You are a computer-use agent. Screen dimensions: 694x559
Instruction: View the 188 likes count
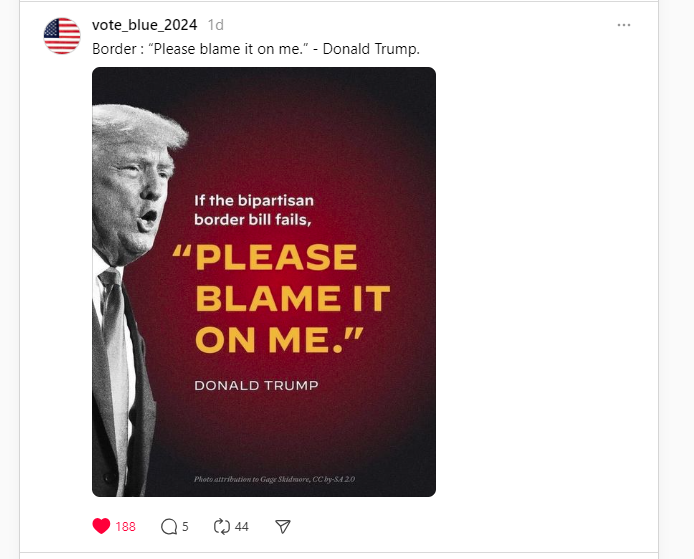(126, 527)
